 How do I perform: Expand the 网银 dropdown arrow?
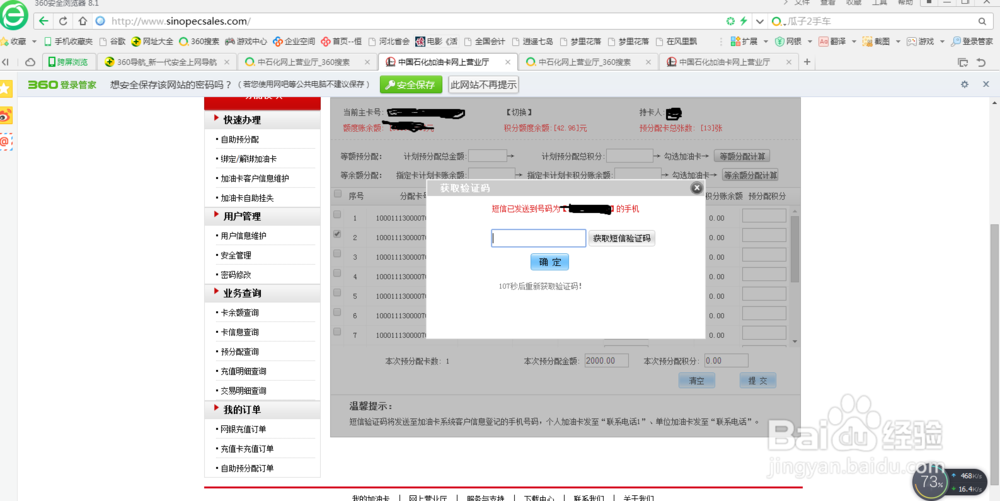(809, 41)
